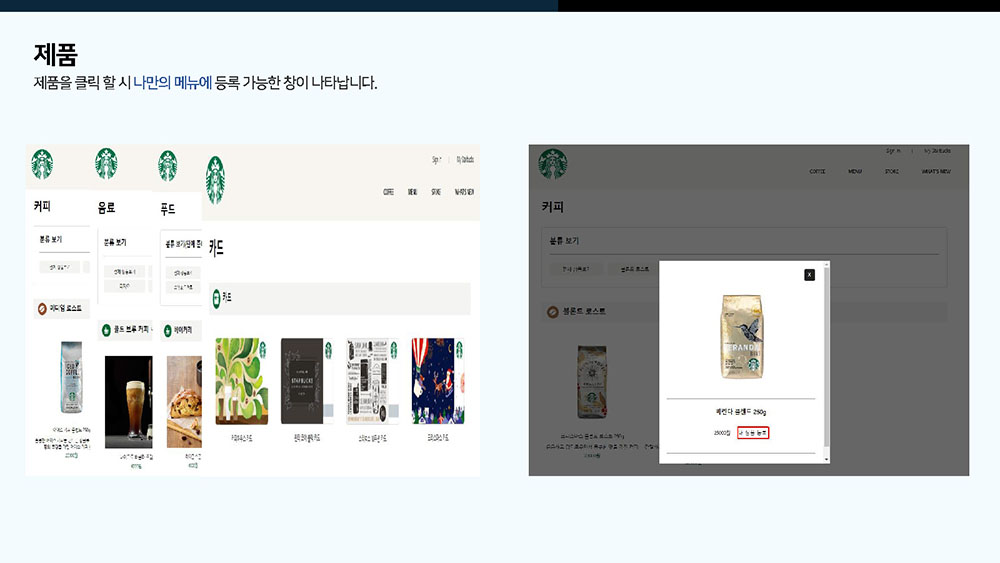Screen dimensions: 1000x563
Task: Click the My Starbucks link on the dimmed page
Action: point(938,151)
